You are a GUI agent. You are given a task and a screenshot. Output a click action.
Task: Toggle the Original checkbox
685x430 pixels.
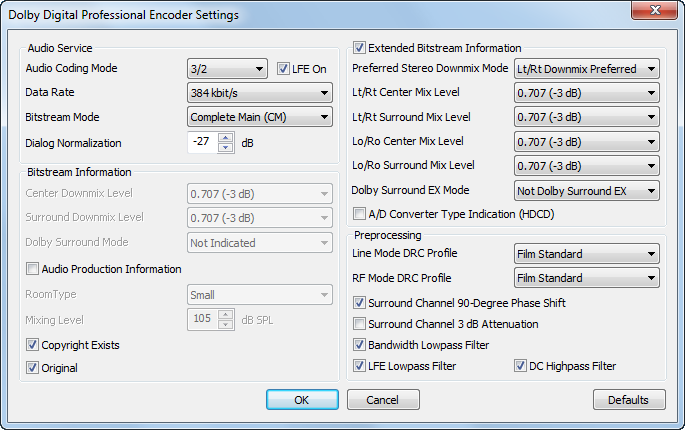pos(32,368)
